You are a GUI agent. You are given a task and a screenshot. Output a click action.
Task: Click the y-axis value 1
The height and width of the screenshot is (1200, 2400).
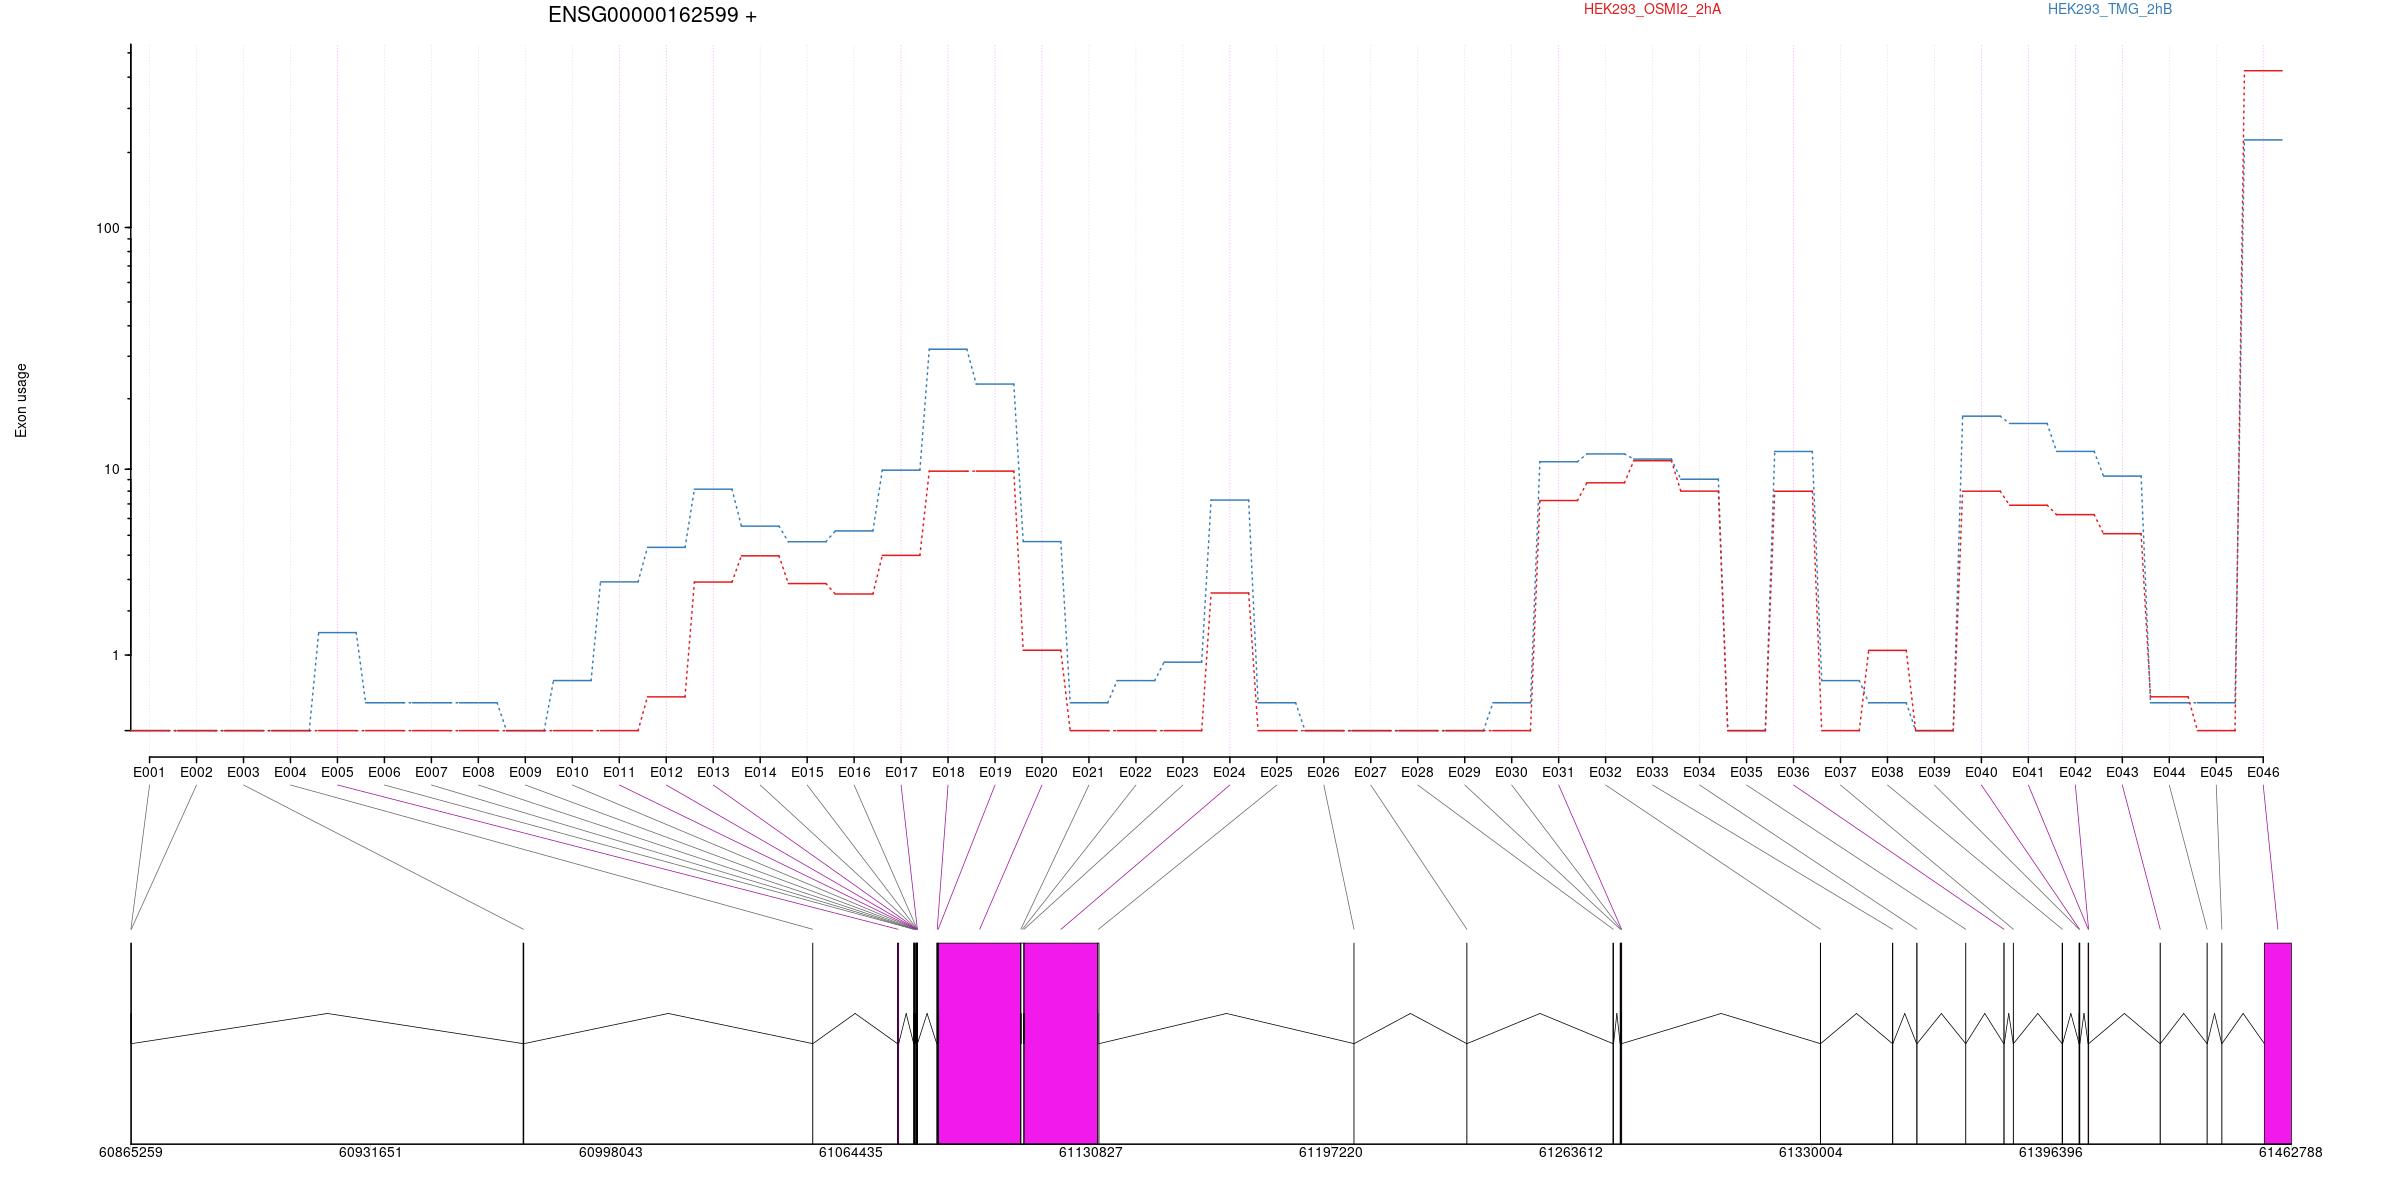coord(115,655)
